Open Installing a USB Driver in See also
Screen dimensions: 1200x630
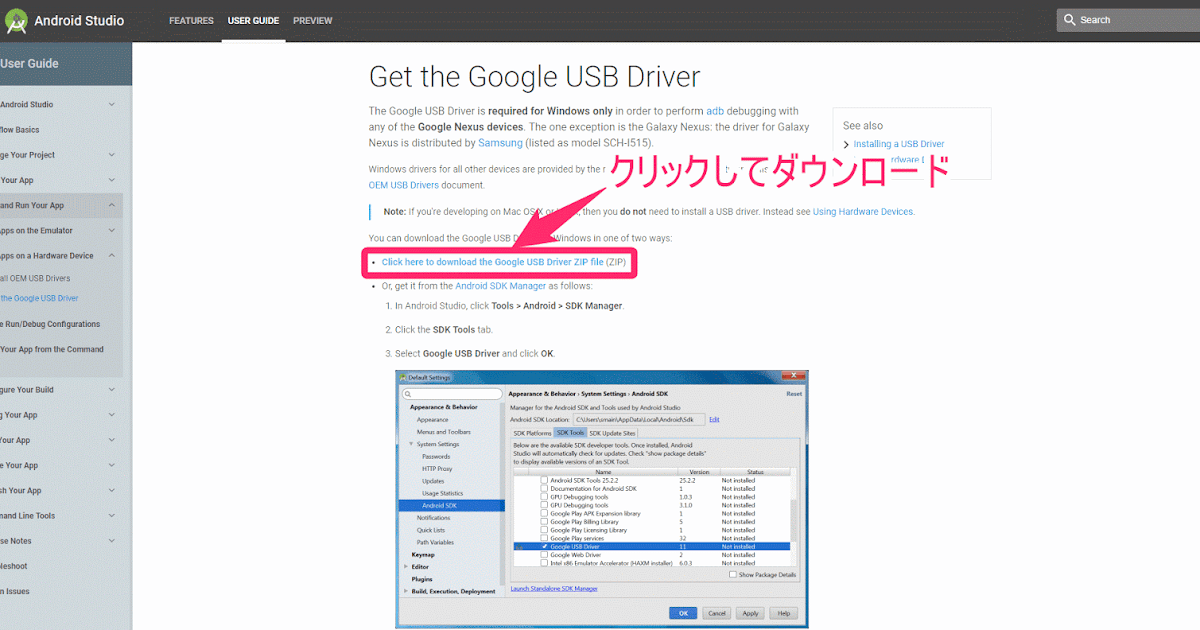(899, 144)
